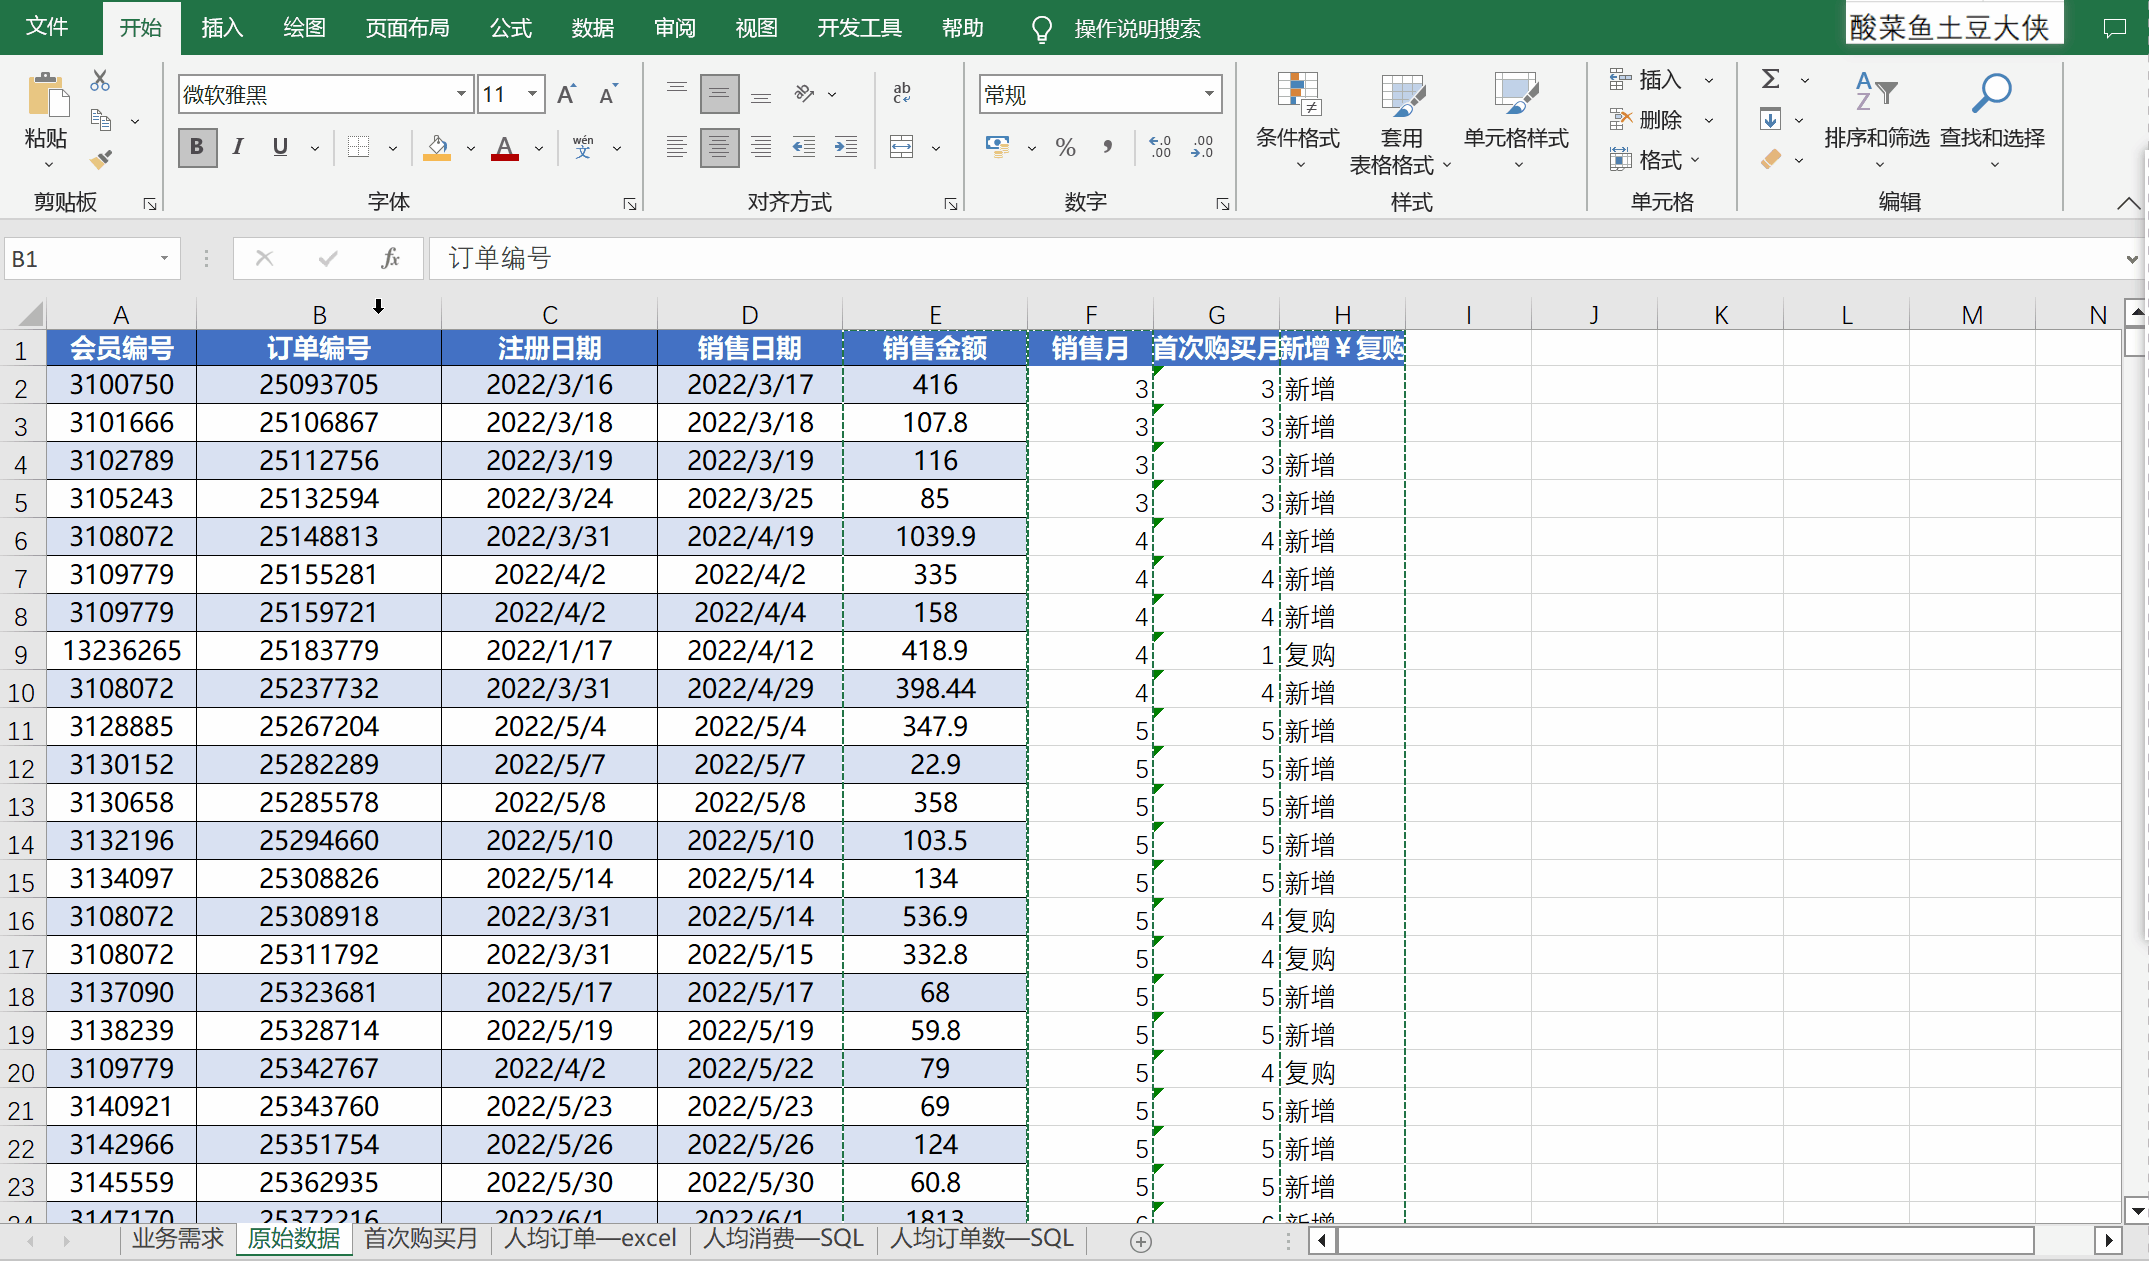The height and width of the screenshot is (1261, 2149).
Task: Click the Insert Function fx icon
Action: [390, 259]
